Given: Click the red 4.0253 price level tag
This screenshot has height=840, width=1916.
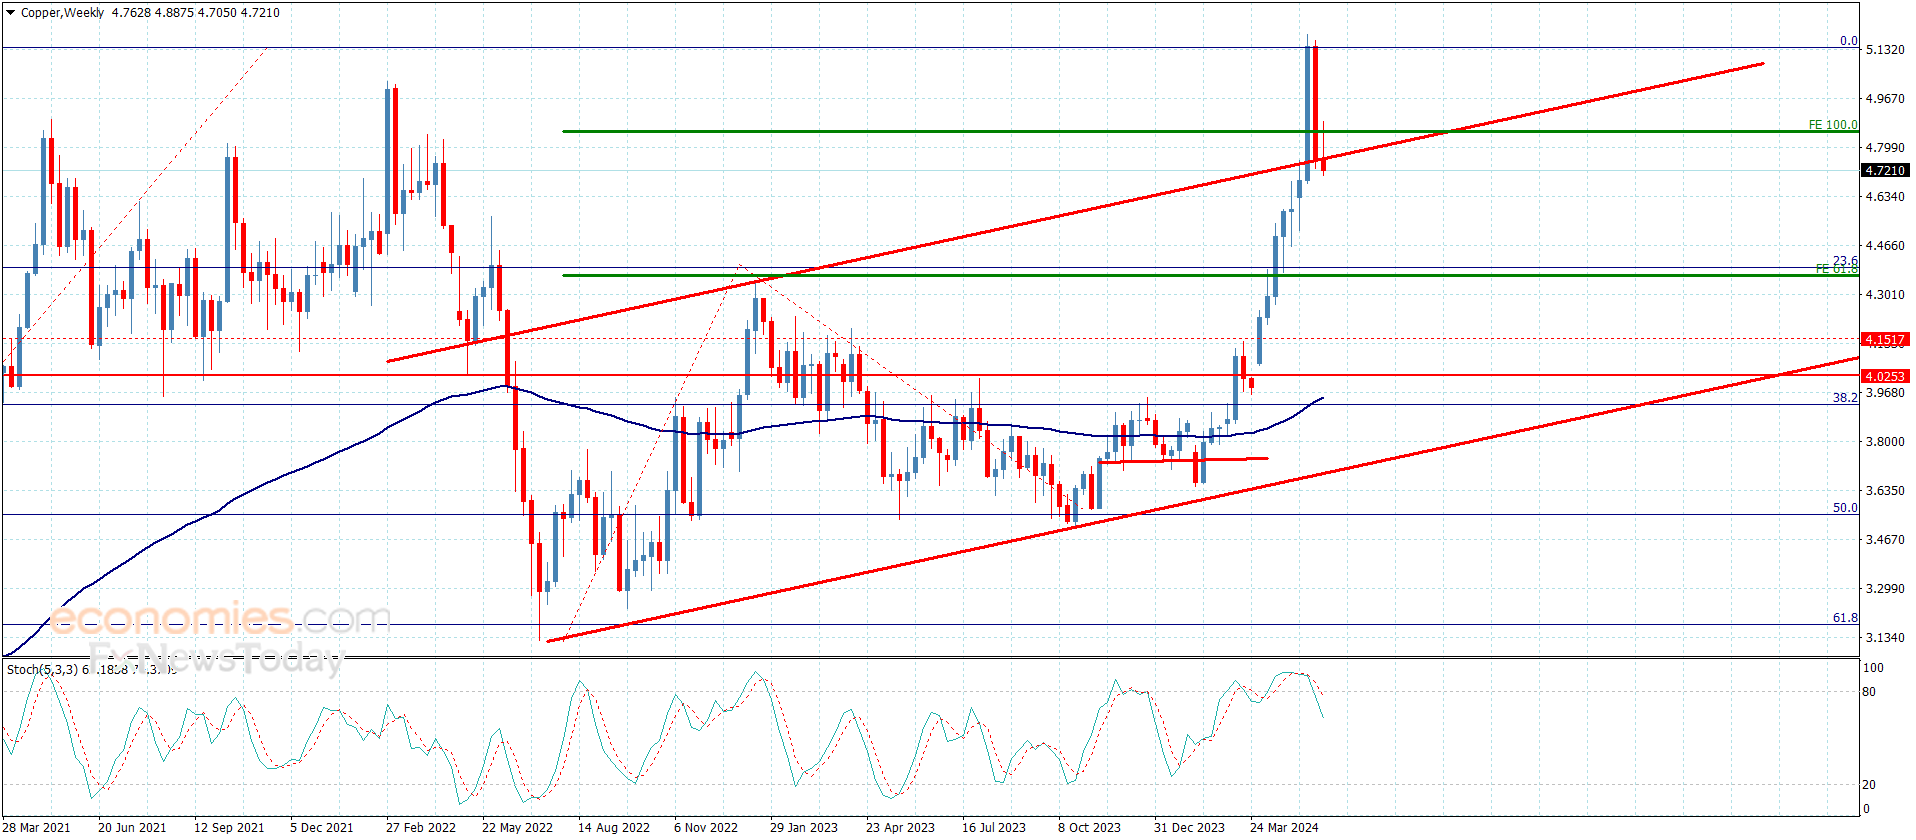Looking at the screenshot, I should tap(1885, 376).
